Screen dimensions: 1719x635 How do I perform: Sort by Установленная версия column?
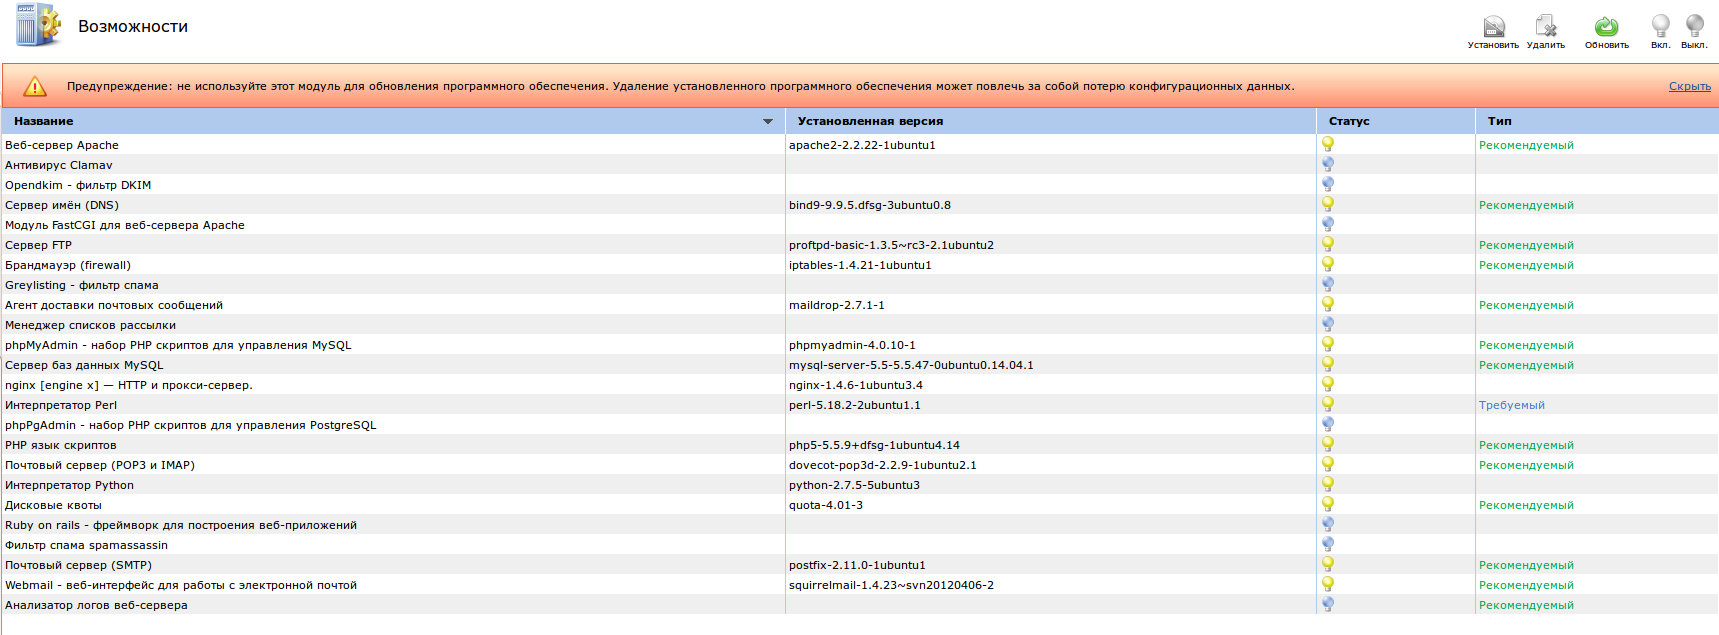coord(870,121)
